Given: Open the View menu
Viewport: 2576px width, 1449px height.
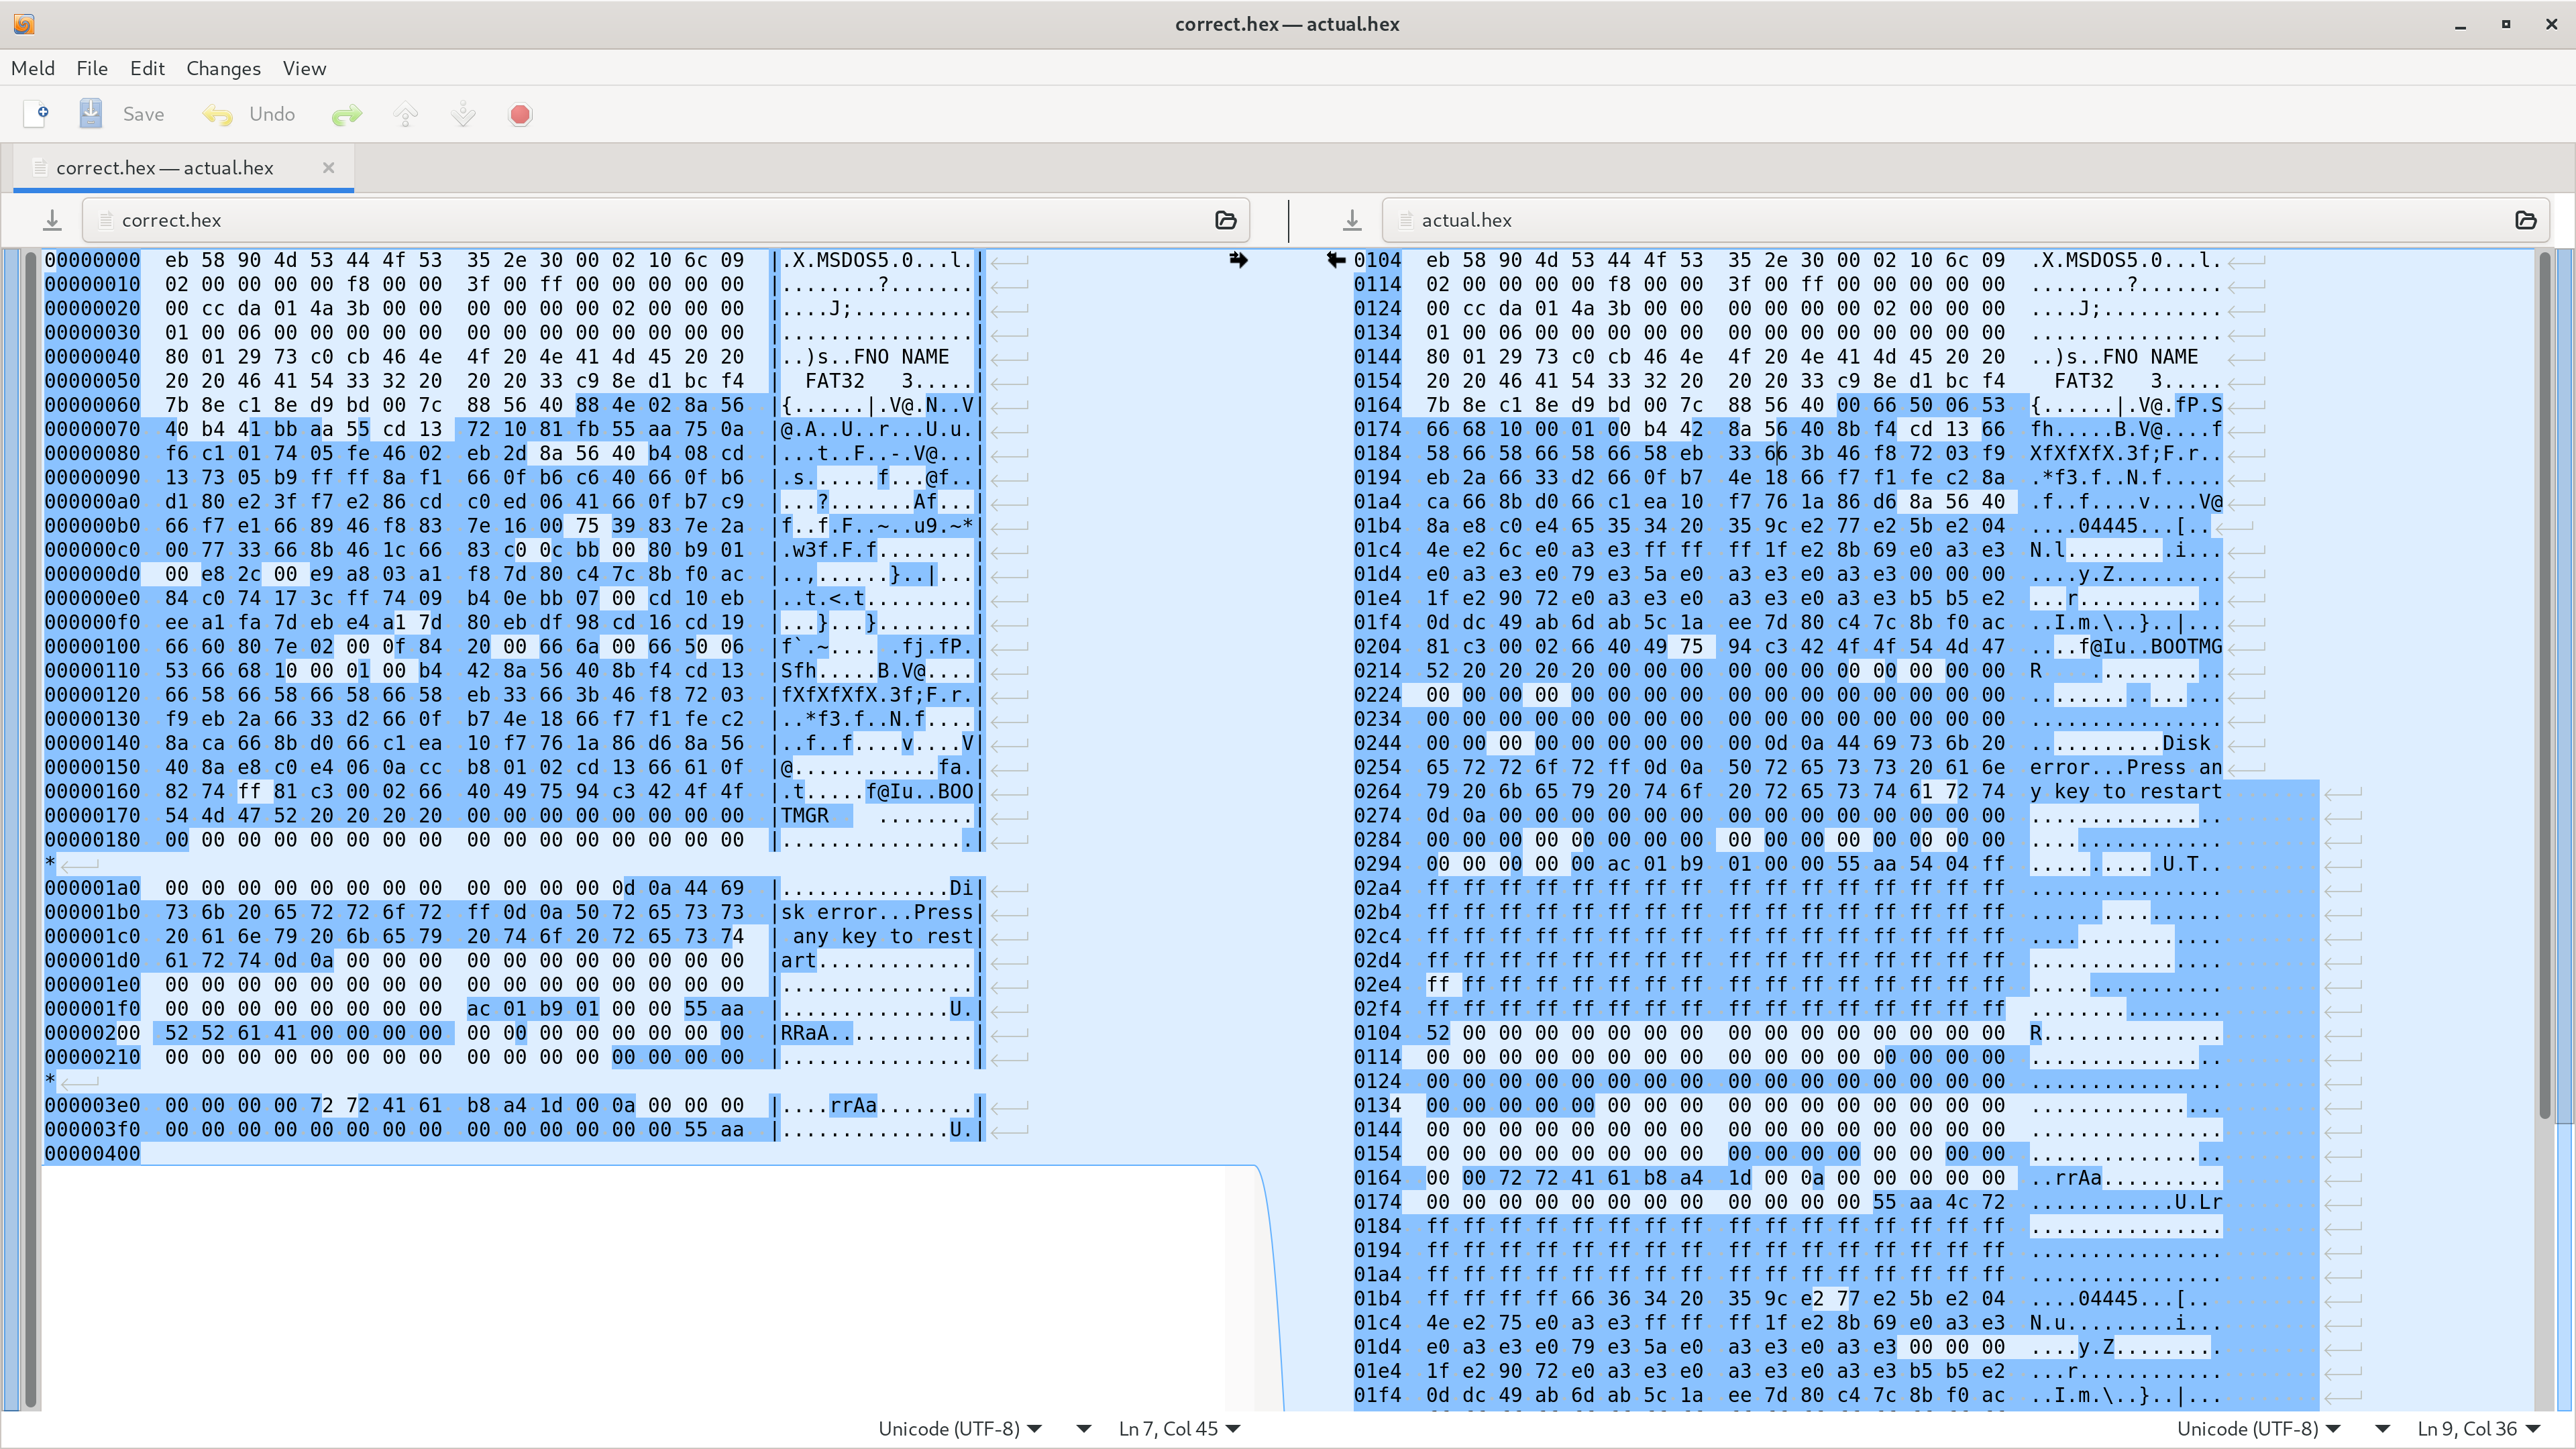Looking at the screenshot, I should (304, 68).
